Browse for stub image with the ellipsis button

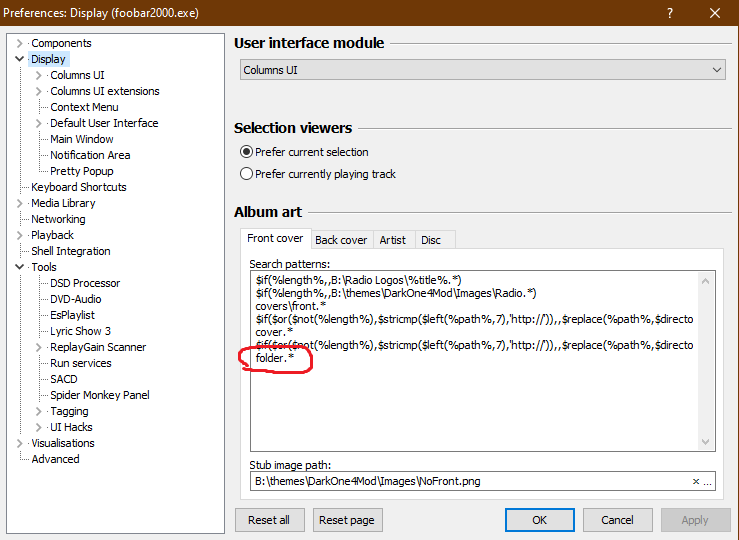(x=708, y=481)
